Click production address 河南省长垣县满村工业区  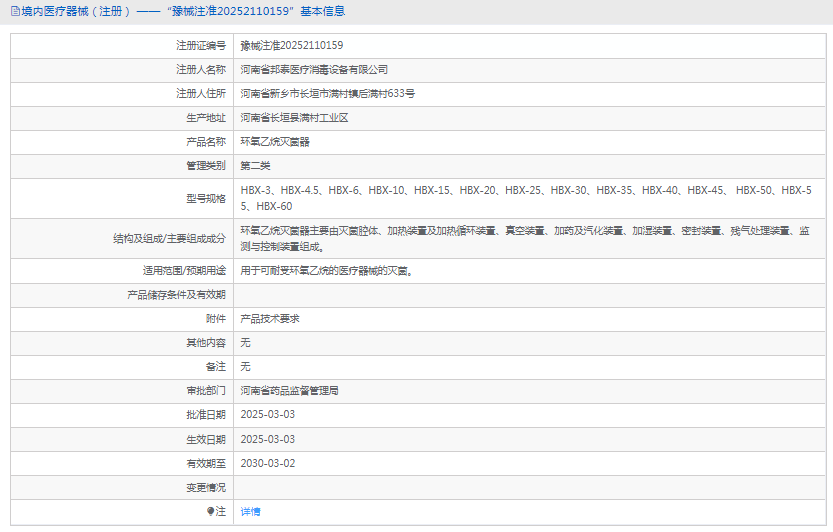pyautogui.click(x=294, y=118)
